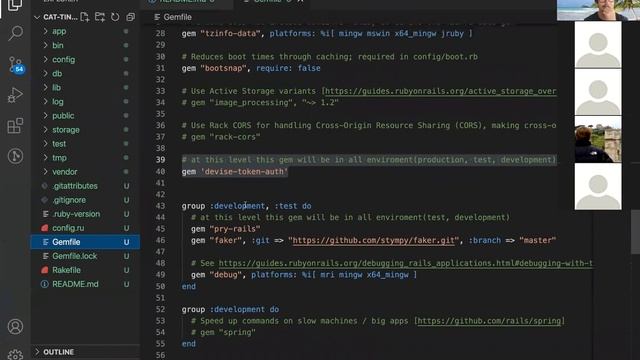Click line number 43 in the gutter
640x360 pixels.
coord(160,206)
